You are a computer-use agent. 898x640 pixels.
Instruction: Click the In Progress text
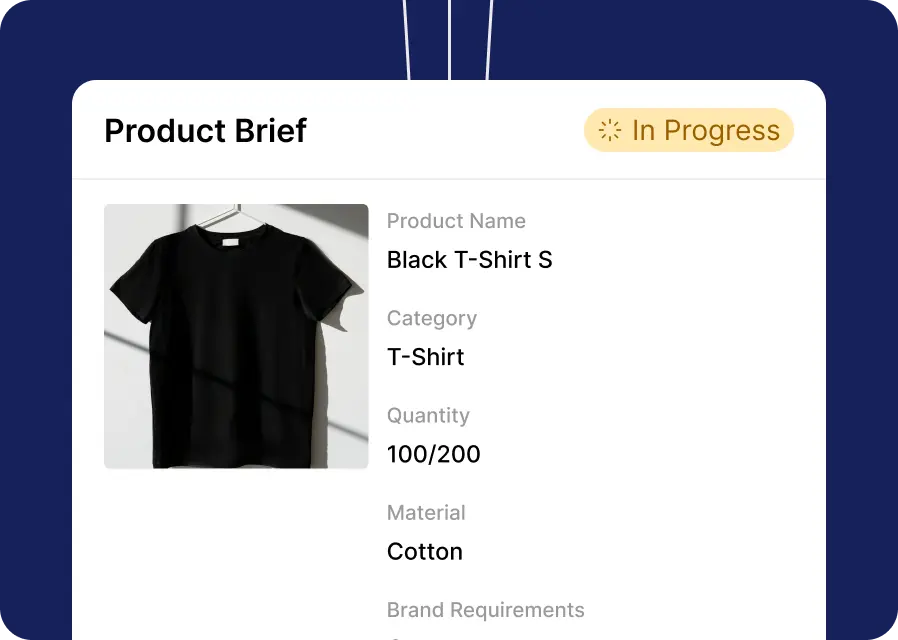click(x=706, y=131)
